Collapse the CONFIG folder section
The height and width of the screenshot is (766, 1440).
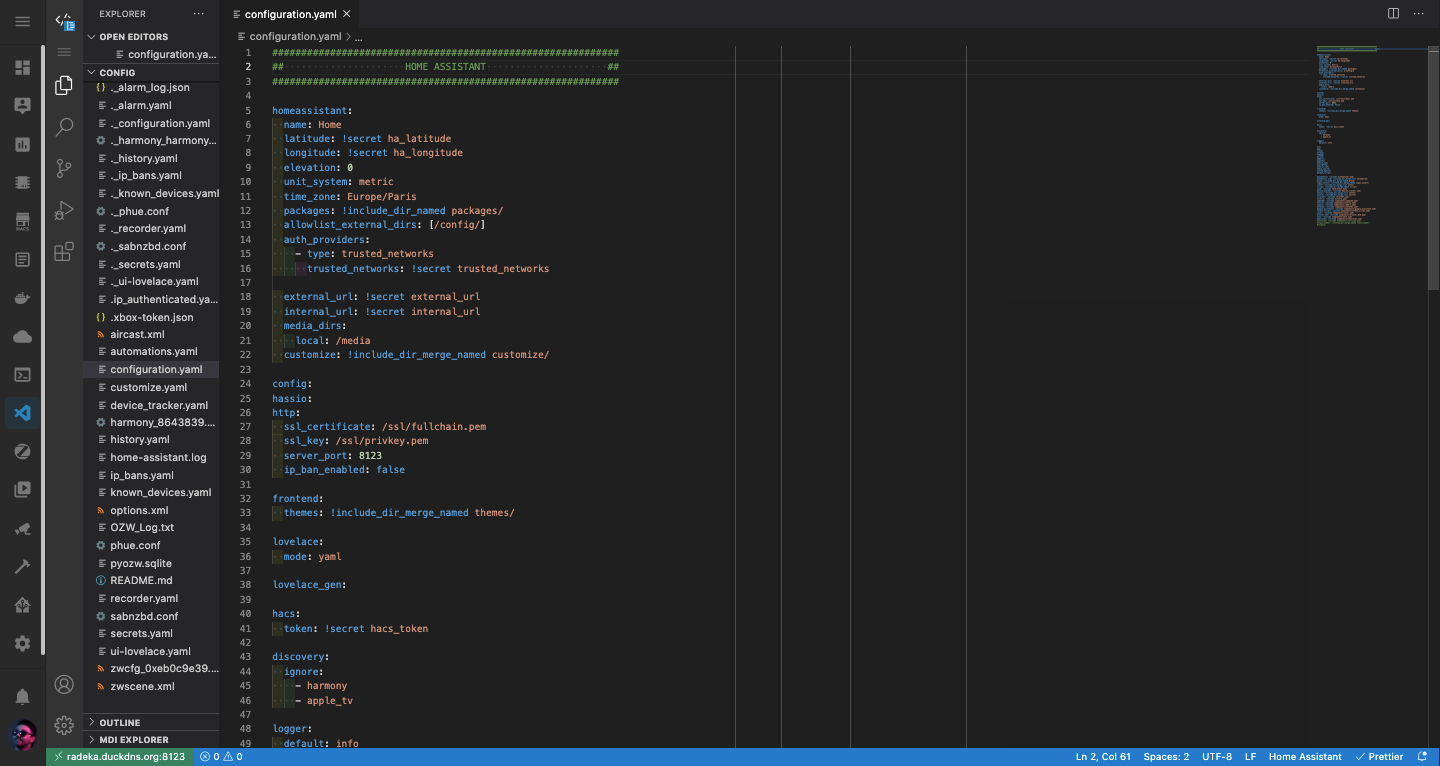coord(151,72)
